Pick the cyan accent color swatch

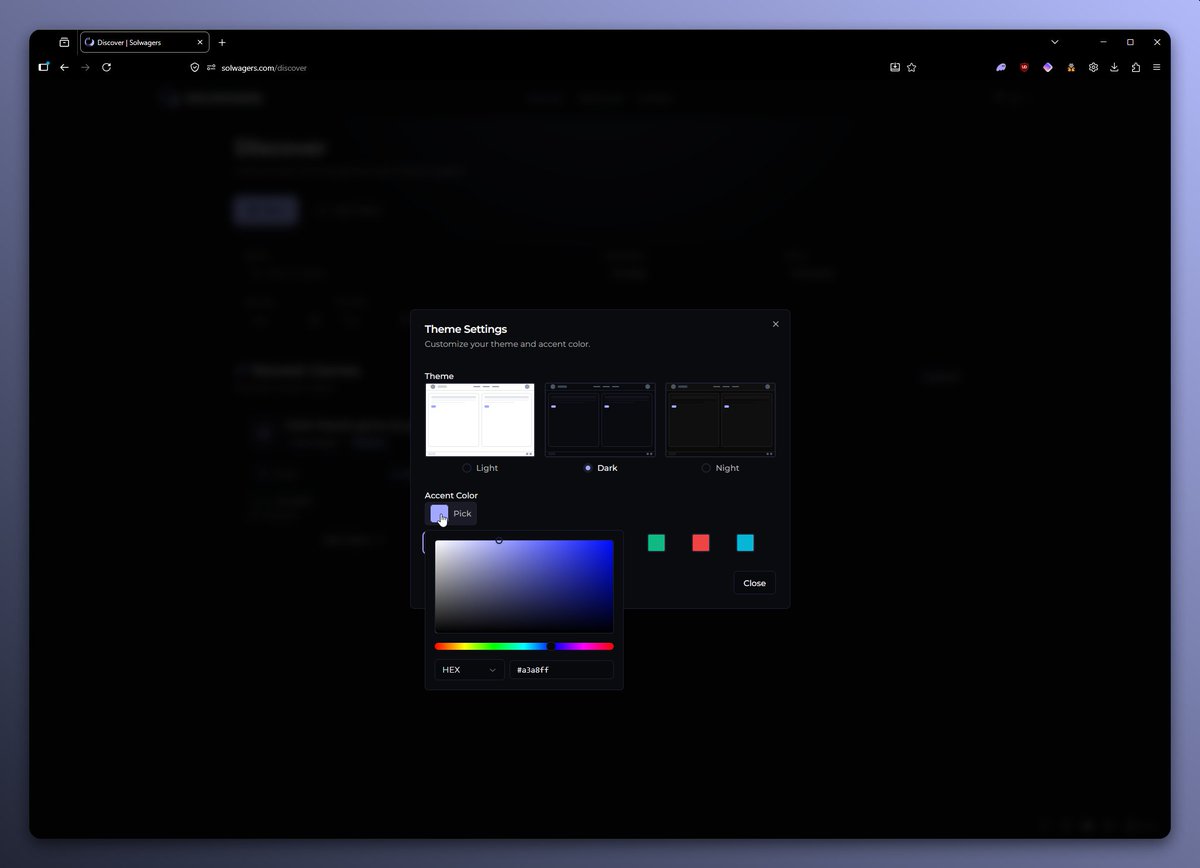coord(745,543)
